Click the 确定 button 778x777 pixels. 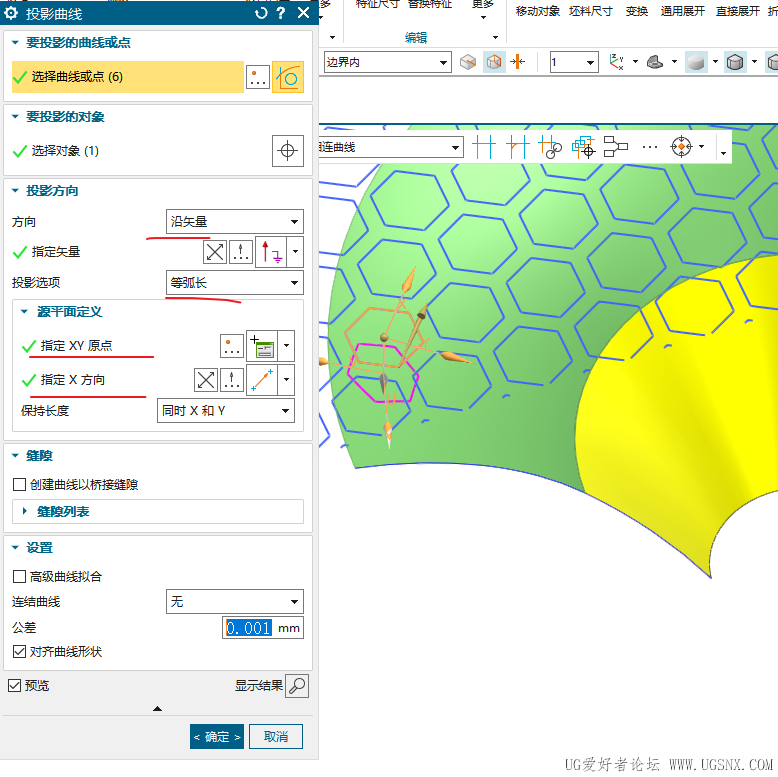tap(217, 736)
